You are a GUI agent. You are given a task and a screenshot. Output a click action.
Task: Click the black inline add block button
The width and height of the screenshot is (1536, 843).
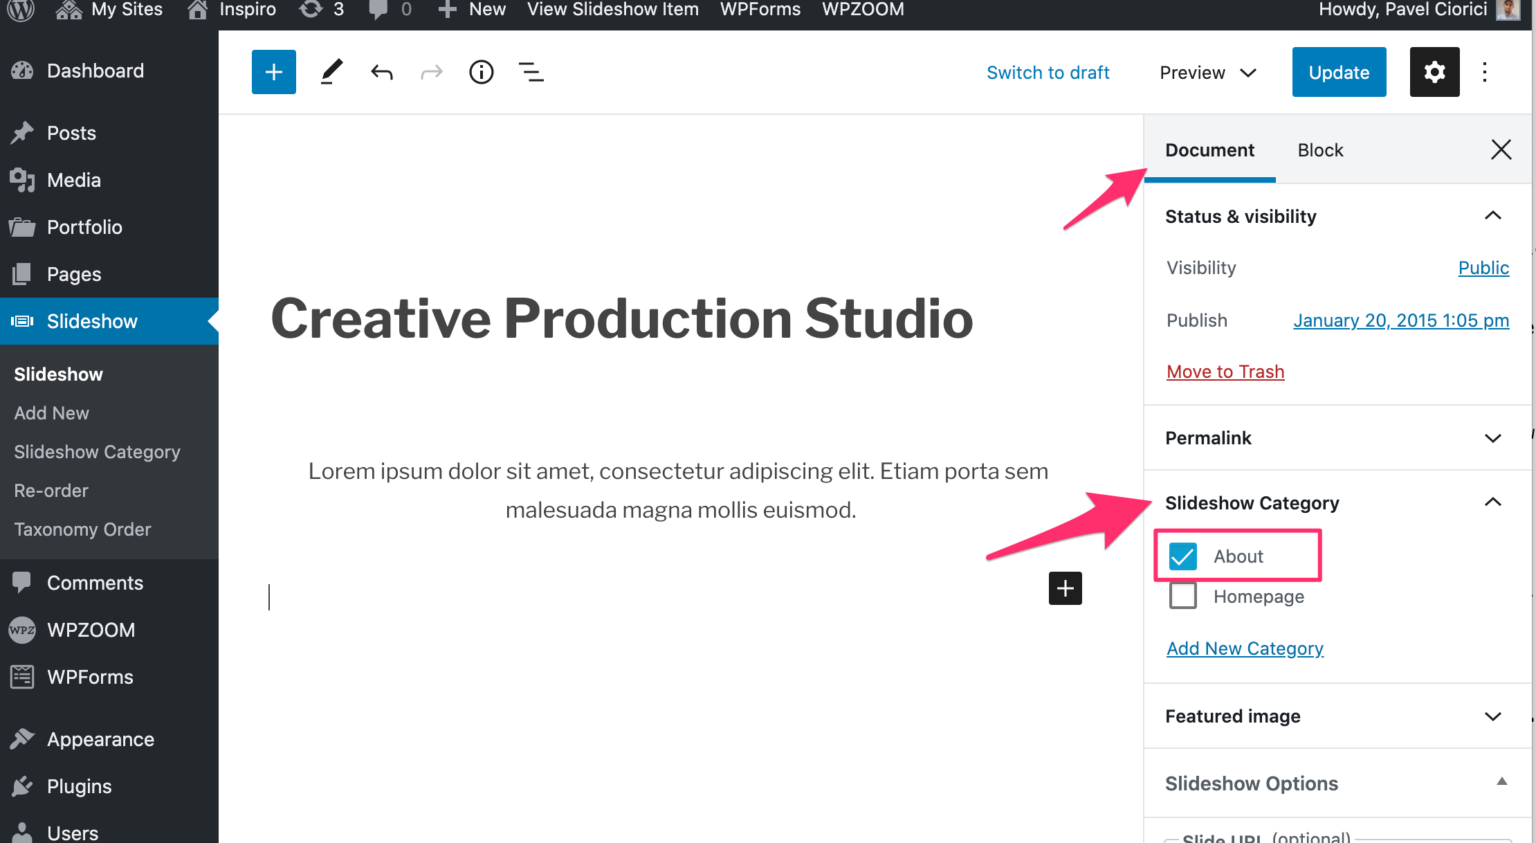tap(1065, 588)
